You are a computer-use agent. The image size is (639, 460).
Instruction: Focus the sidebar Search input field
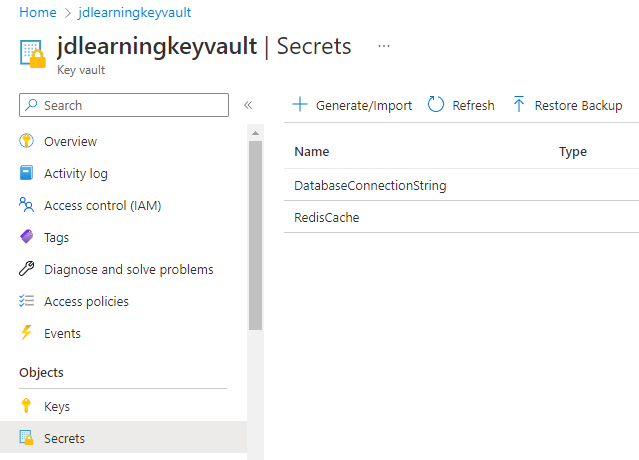click(124, 105)
